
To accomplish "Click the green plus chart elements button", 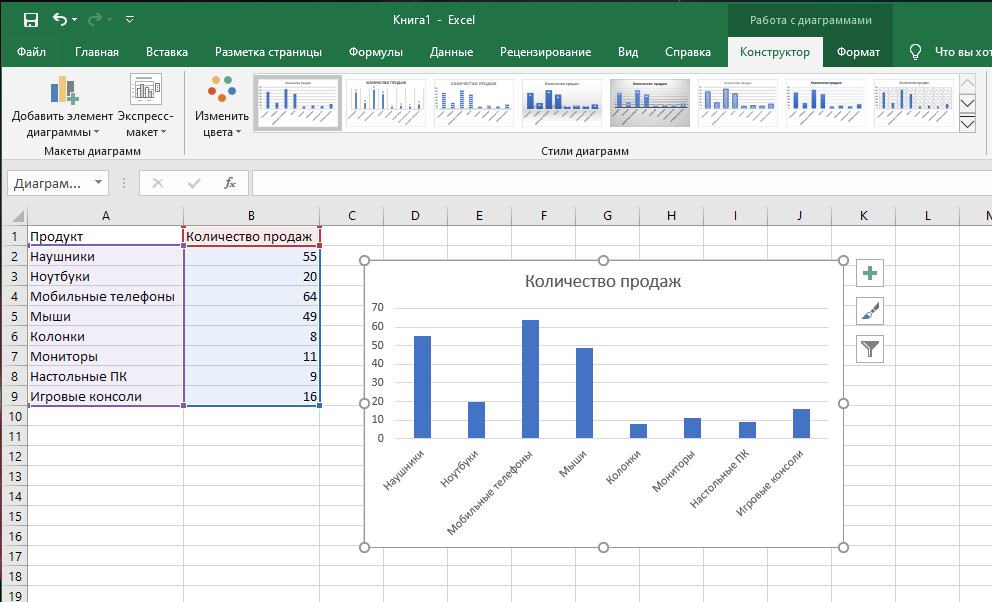I will (x=870, y=274).
